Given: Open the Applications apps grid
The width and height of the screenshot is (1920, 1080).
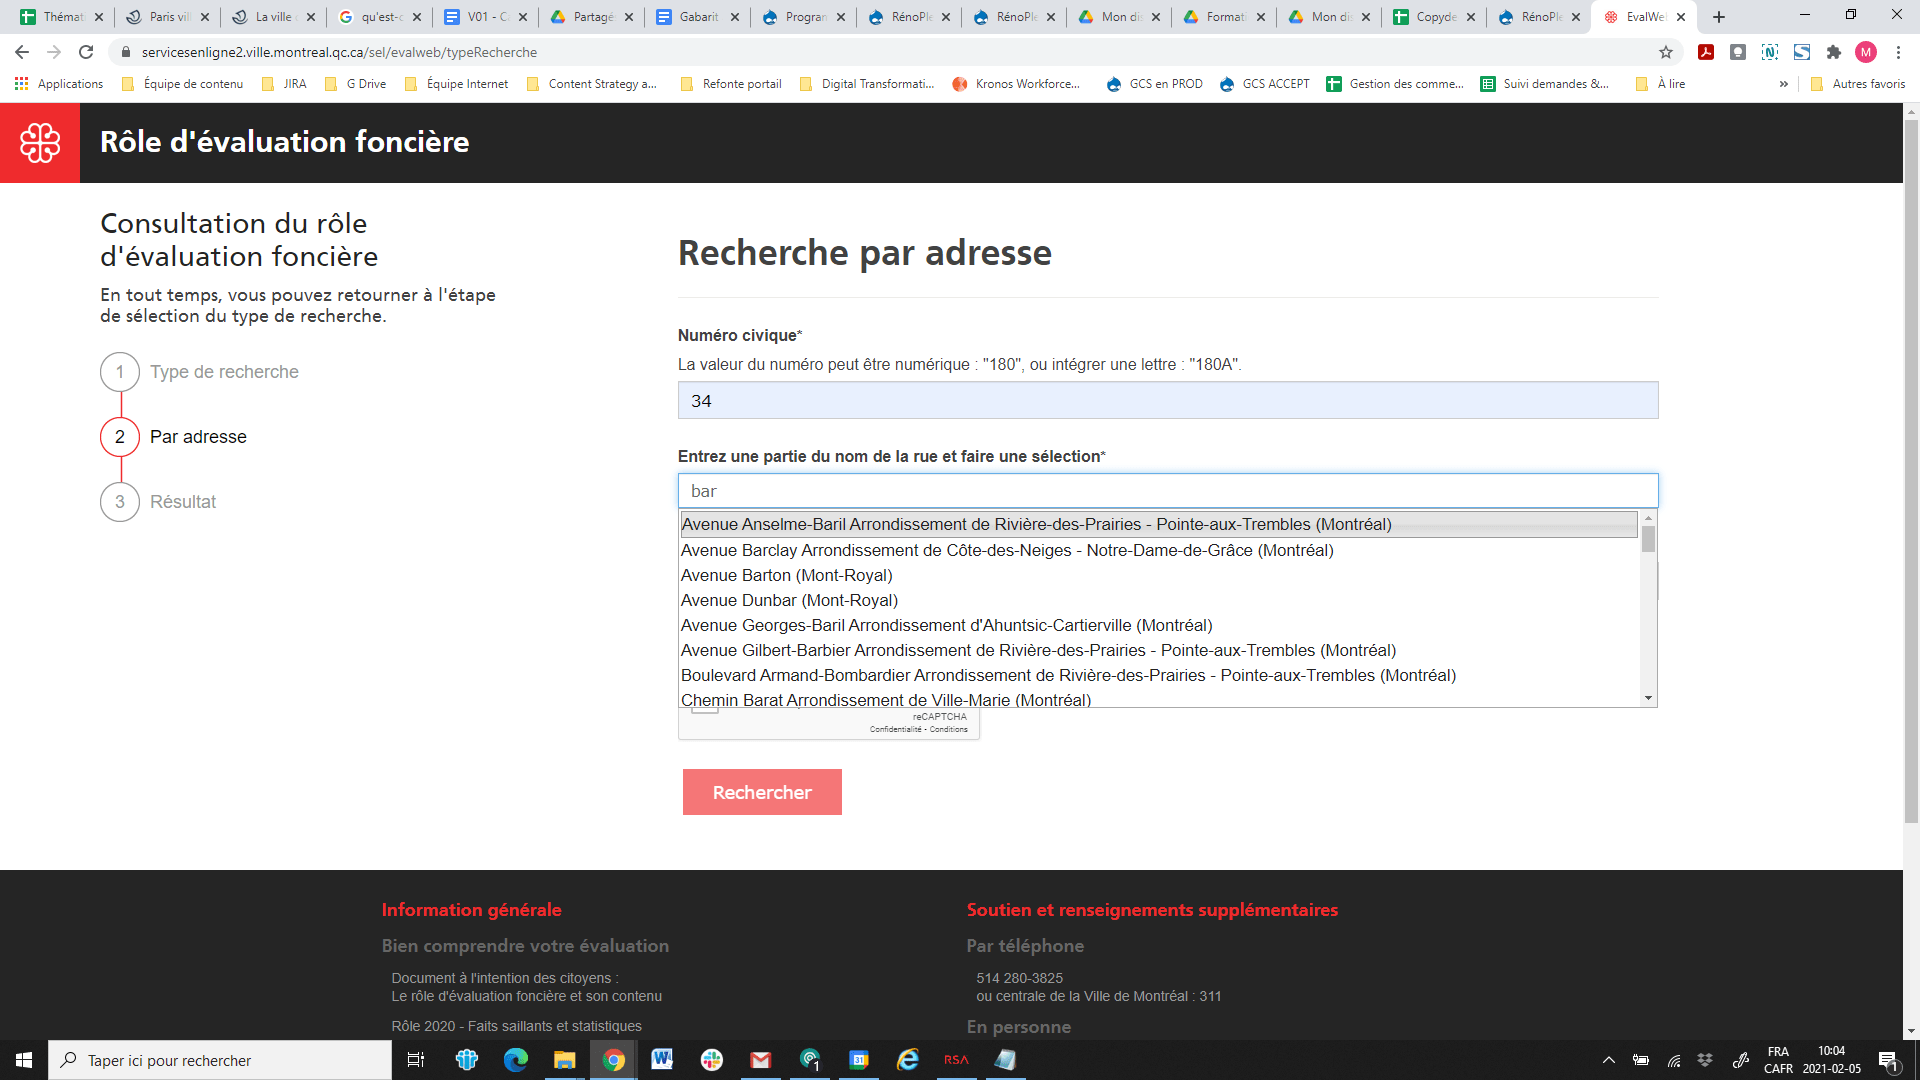Looking at the screenshot, I should click(59, 84).
